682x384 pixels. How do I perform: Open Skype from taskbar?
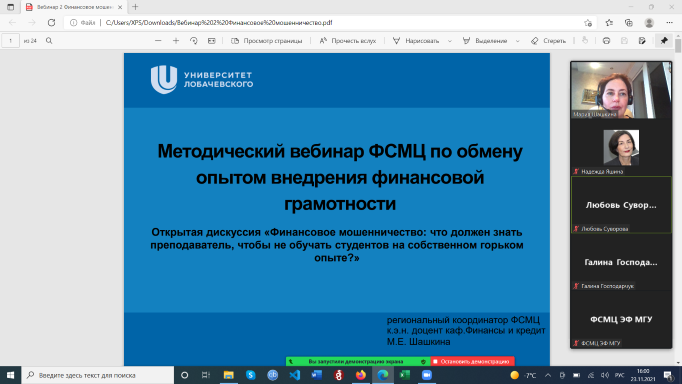[251, 375]
